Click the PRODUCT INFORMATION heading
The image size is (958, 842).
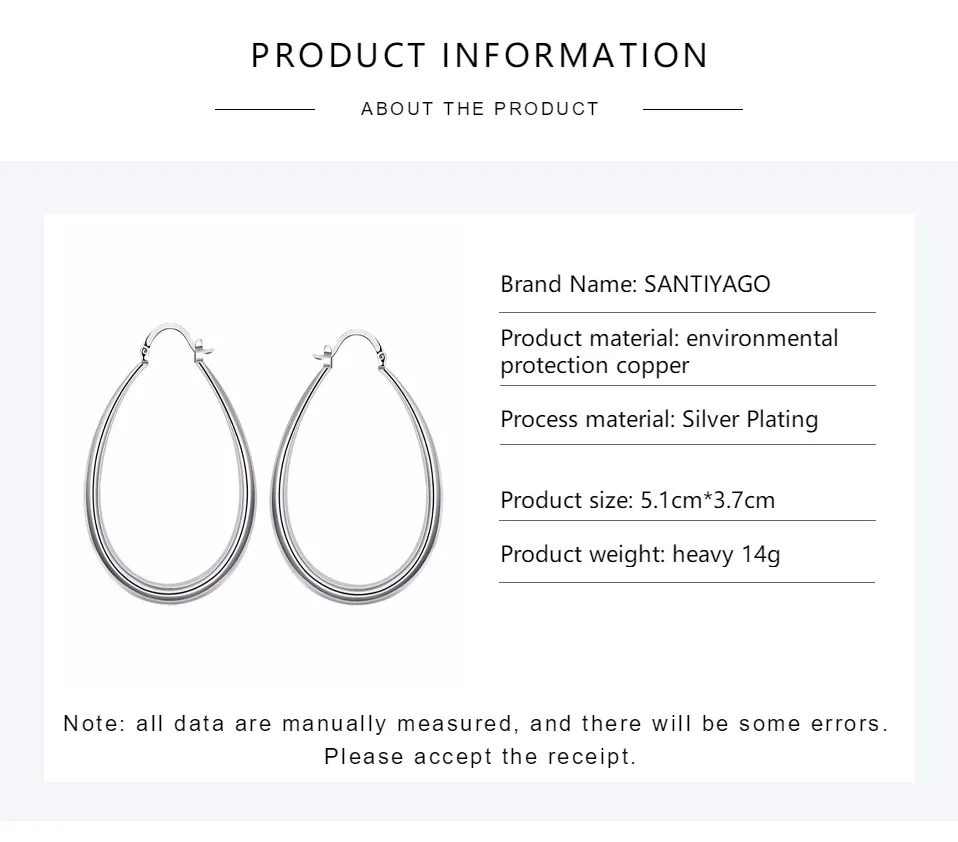tap(480, 55)
